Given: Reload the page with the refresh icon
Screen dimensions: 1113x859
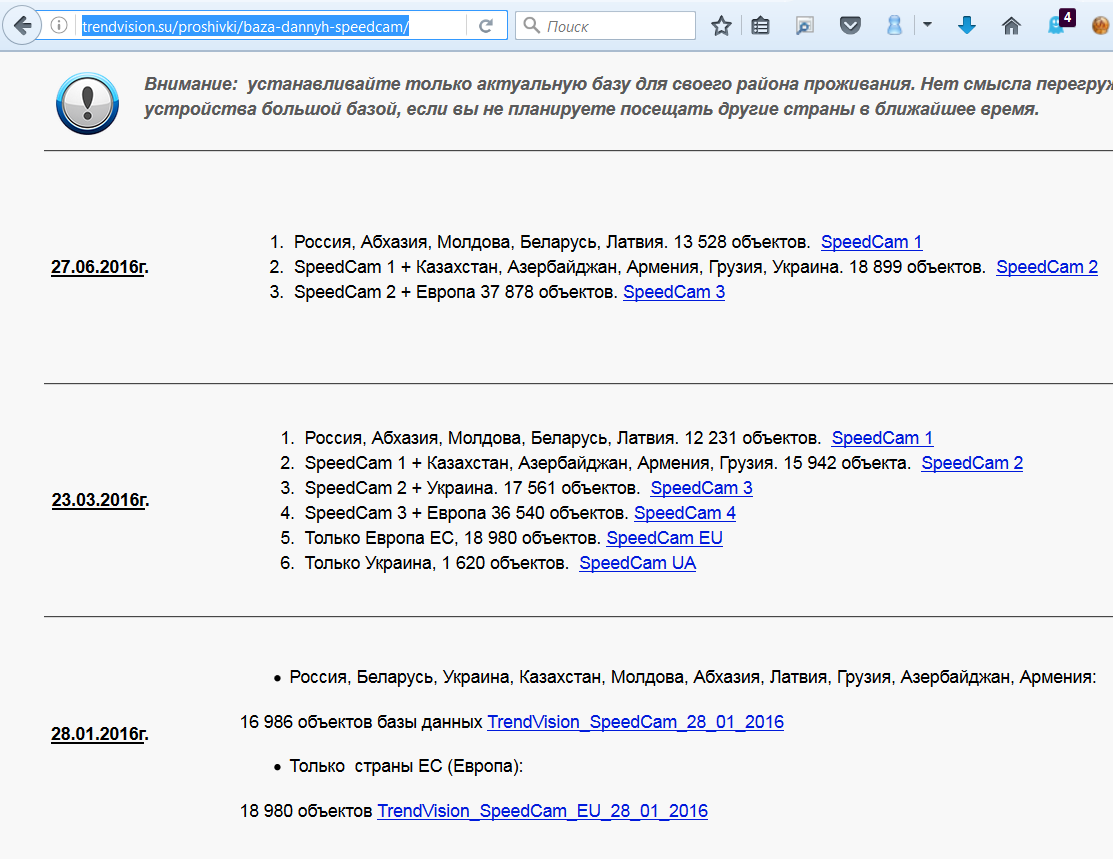Looking at the screenshot, I should (x=486, y=26).
